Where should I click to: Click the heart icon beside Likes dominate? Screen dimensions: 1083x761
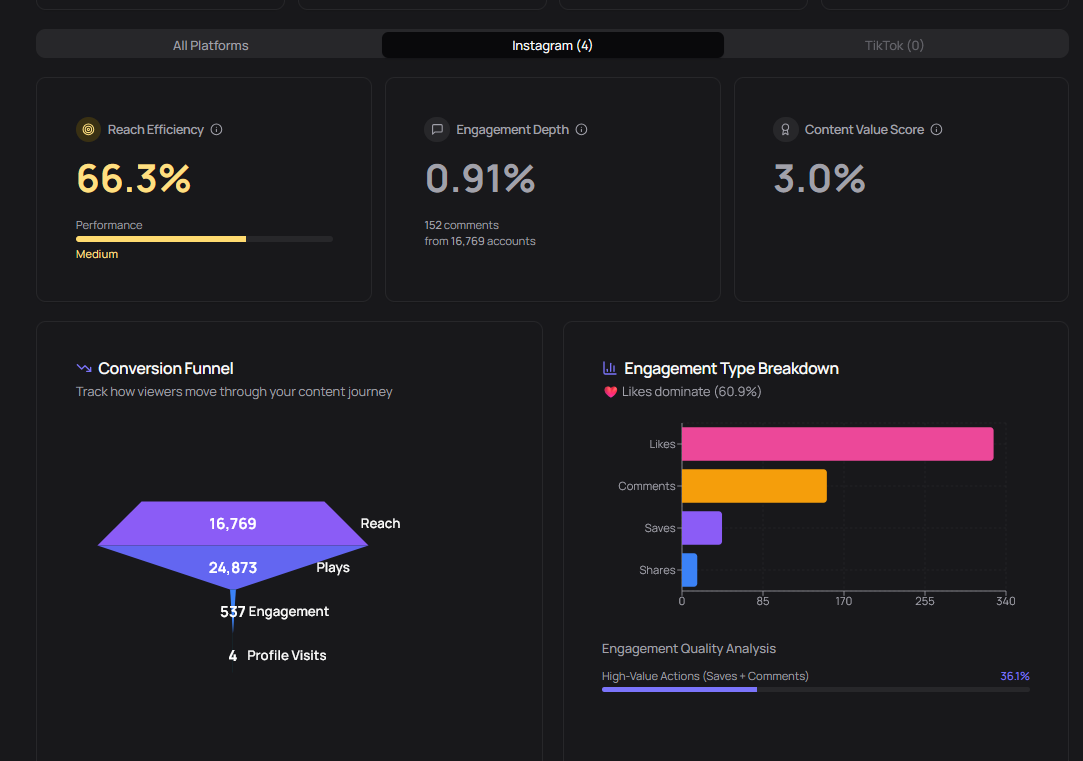(x=610, y=391)
